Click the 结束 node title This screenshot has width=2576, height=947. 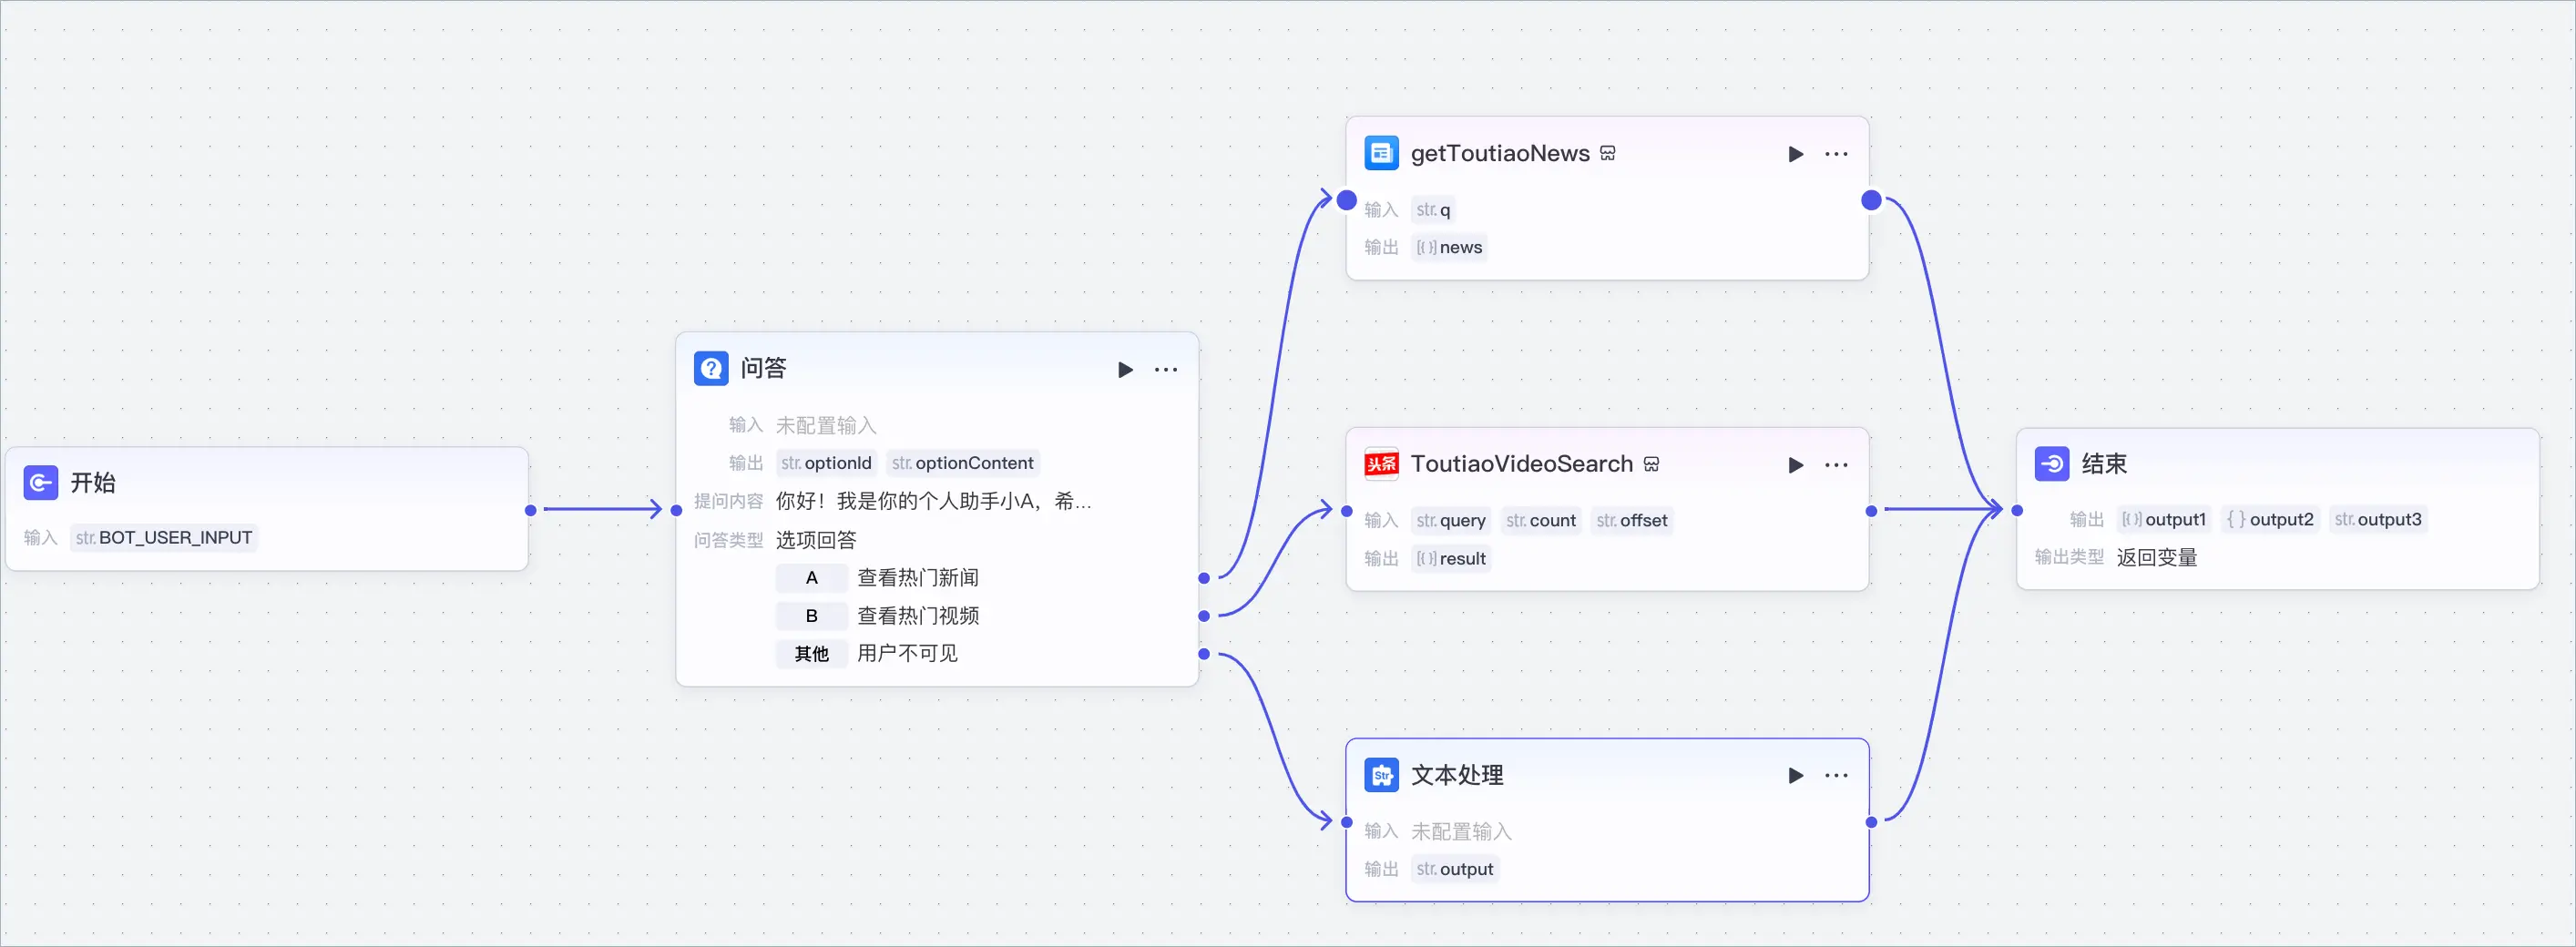2104,464
